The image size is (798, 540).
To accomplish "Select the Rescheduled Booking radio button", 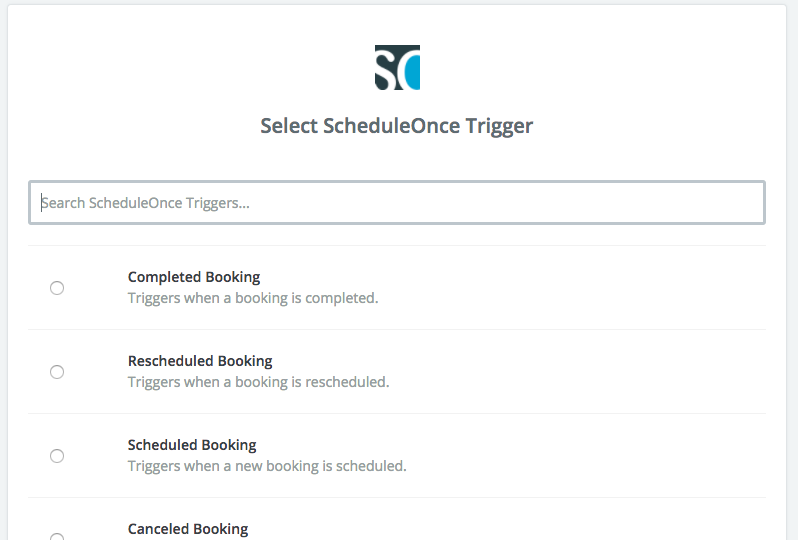I will point(57,372).
